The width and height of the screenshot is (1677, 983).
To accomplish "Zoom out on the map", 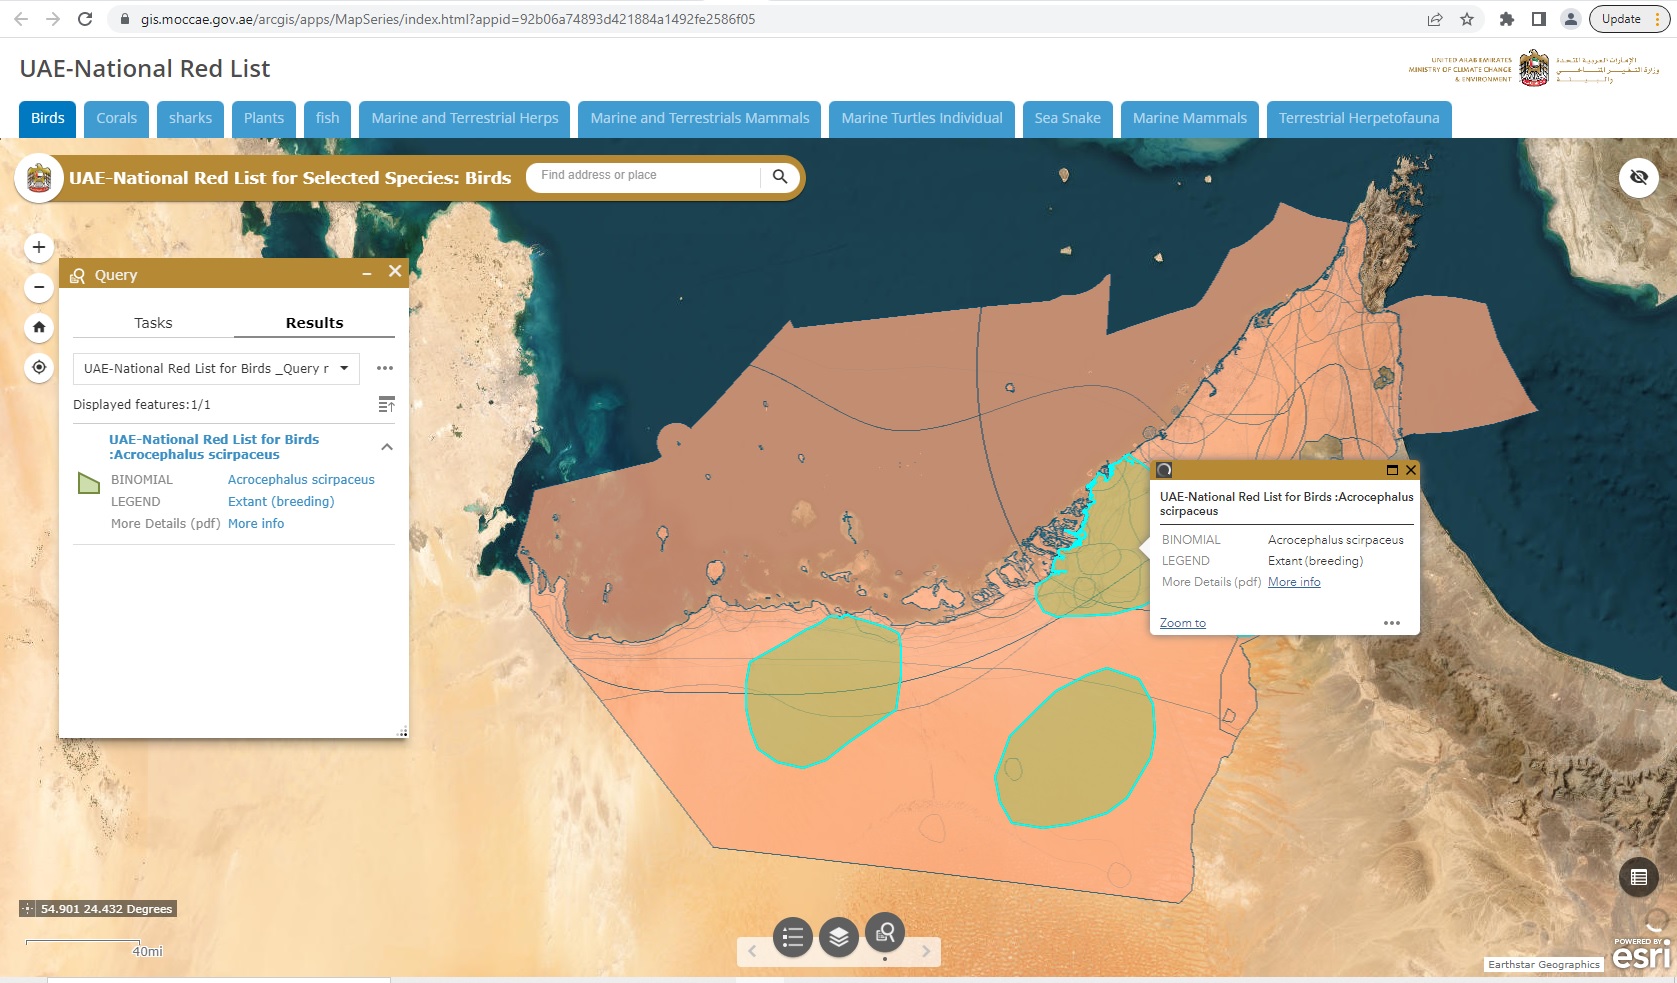I will pyautogui.click(x=39, y=287).
